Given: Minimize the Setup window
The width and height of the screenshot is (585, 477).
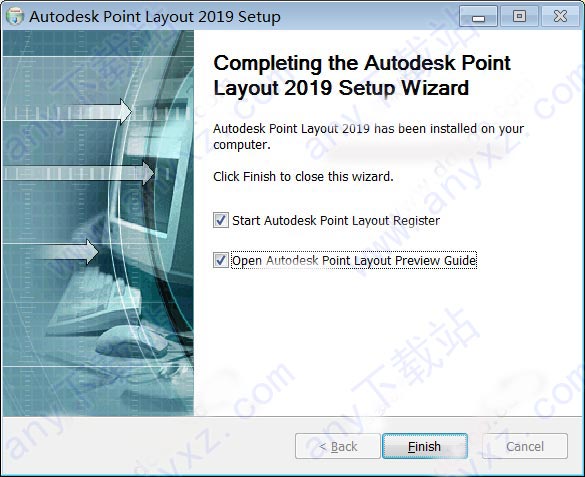Looking at the screenshot, I should tap(478, 16).
